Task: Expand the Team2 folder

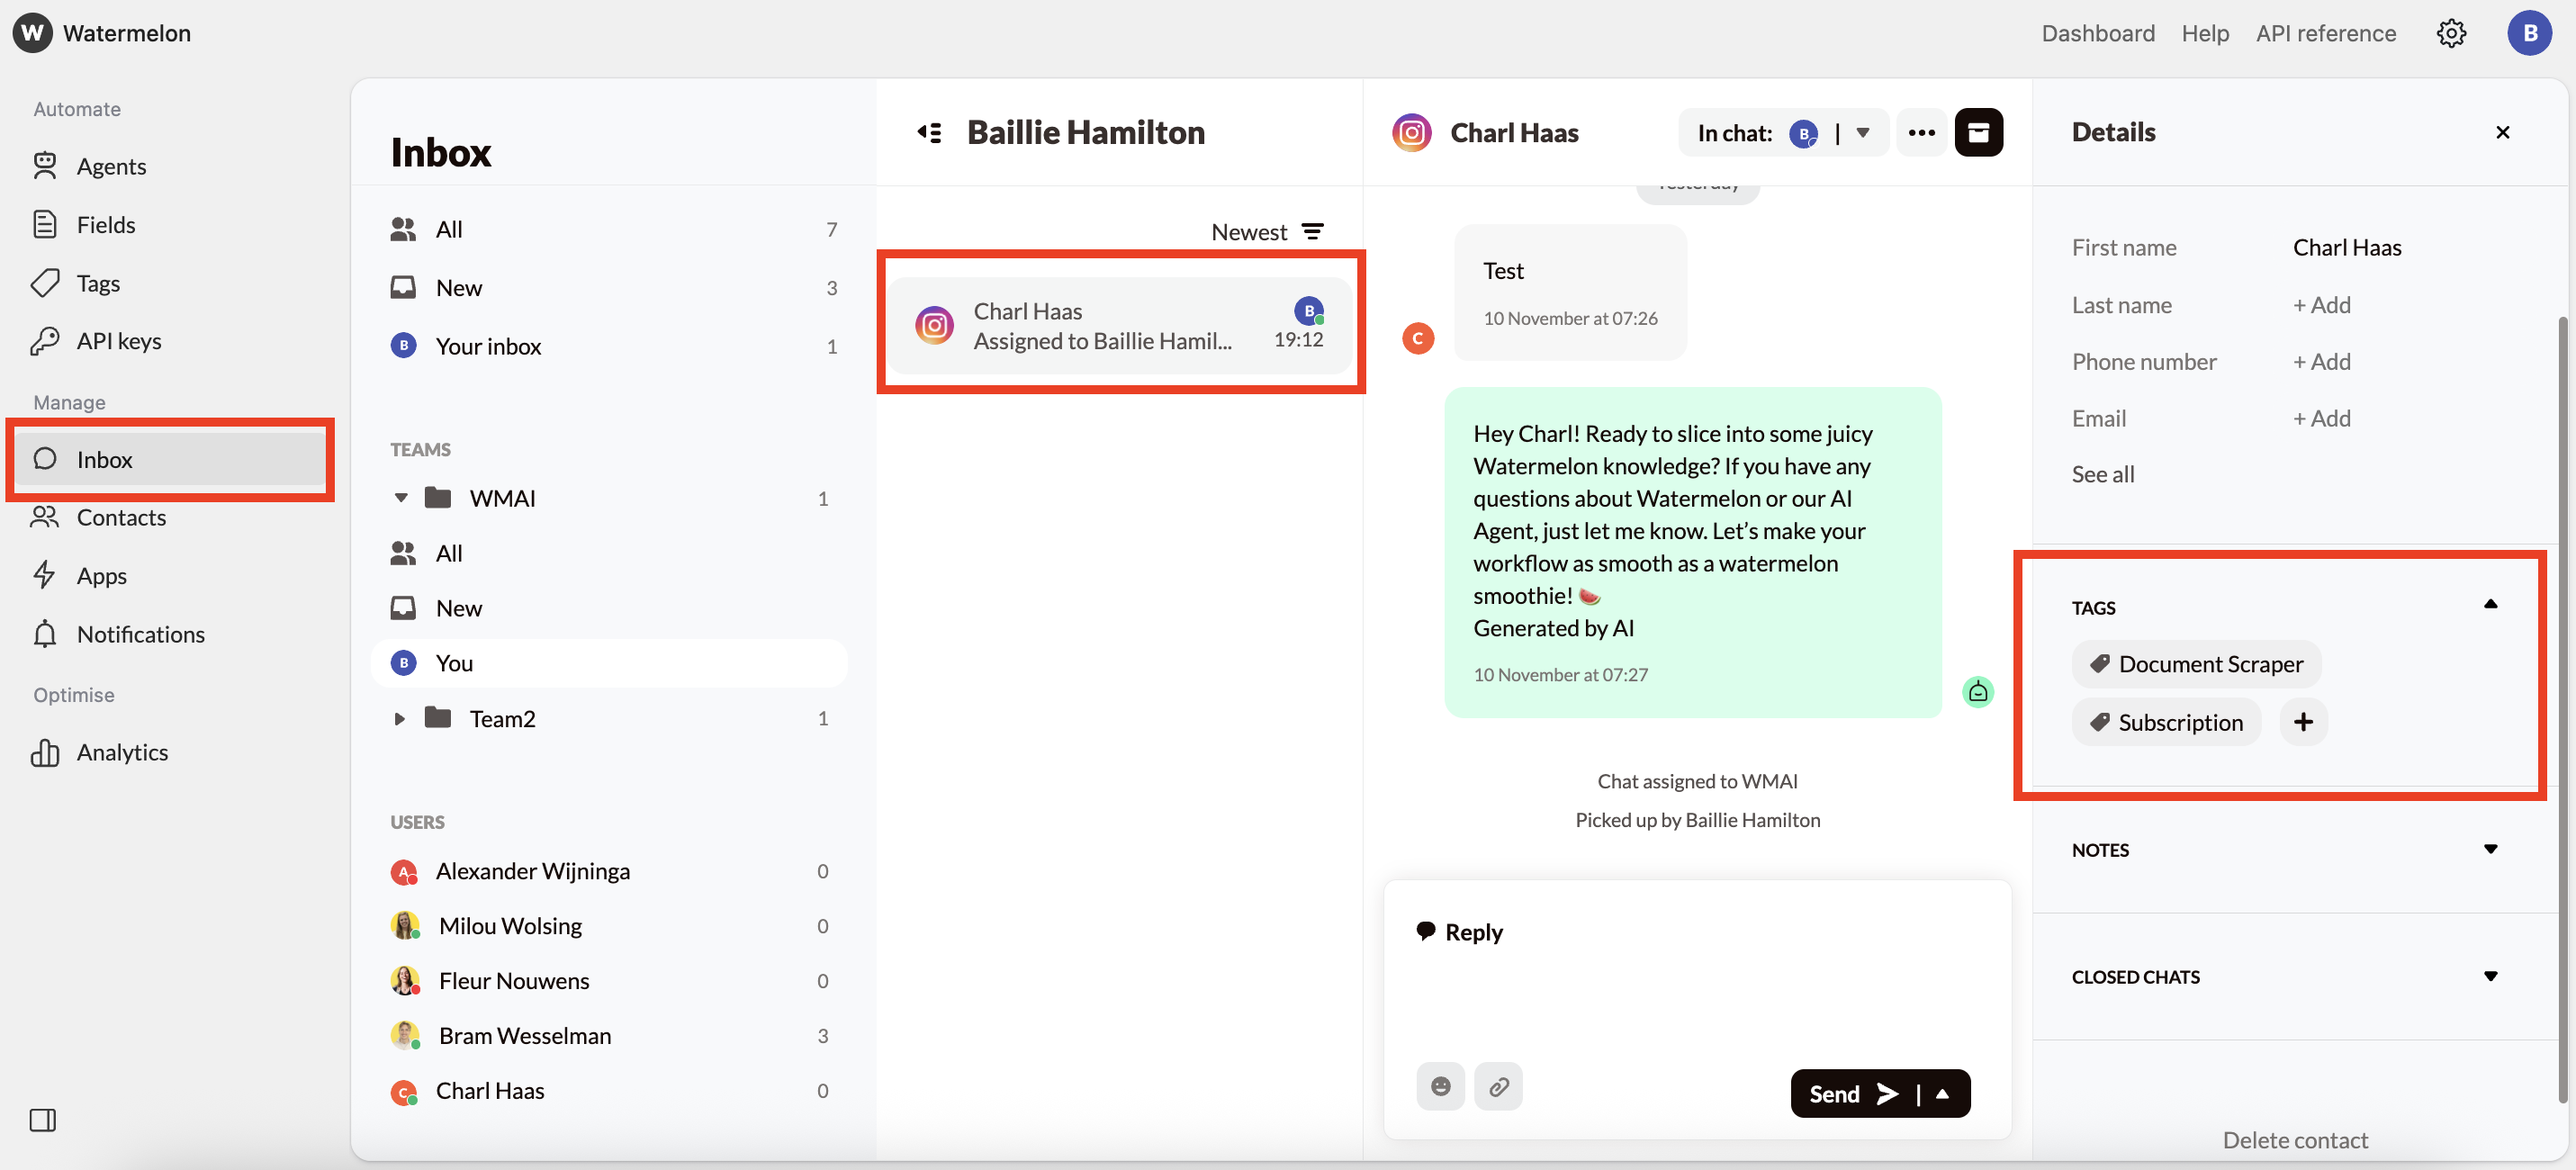Action: (399, 718)
